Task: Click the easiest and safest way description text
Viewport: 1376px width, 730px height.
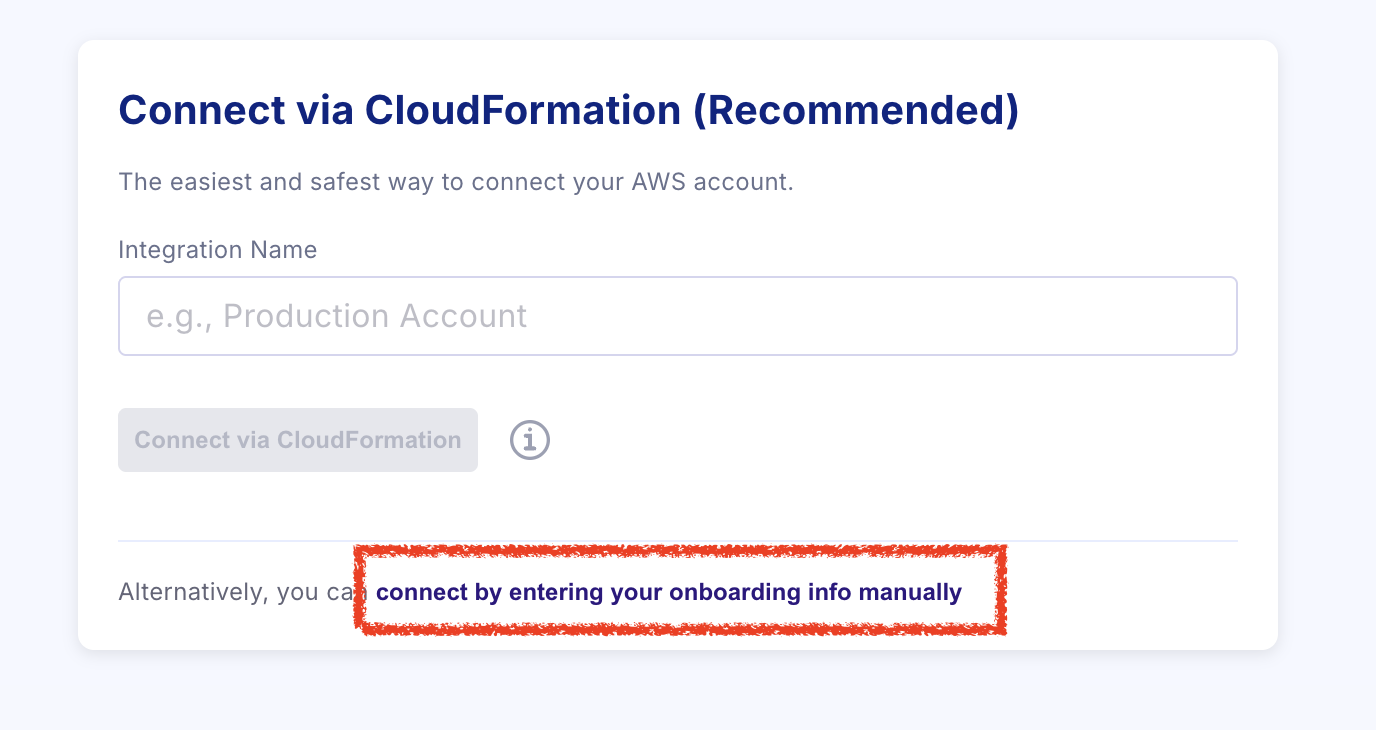Action: click(x=455, y=181)
